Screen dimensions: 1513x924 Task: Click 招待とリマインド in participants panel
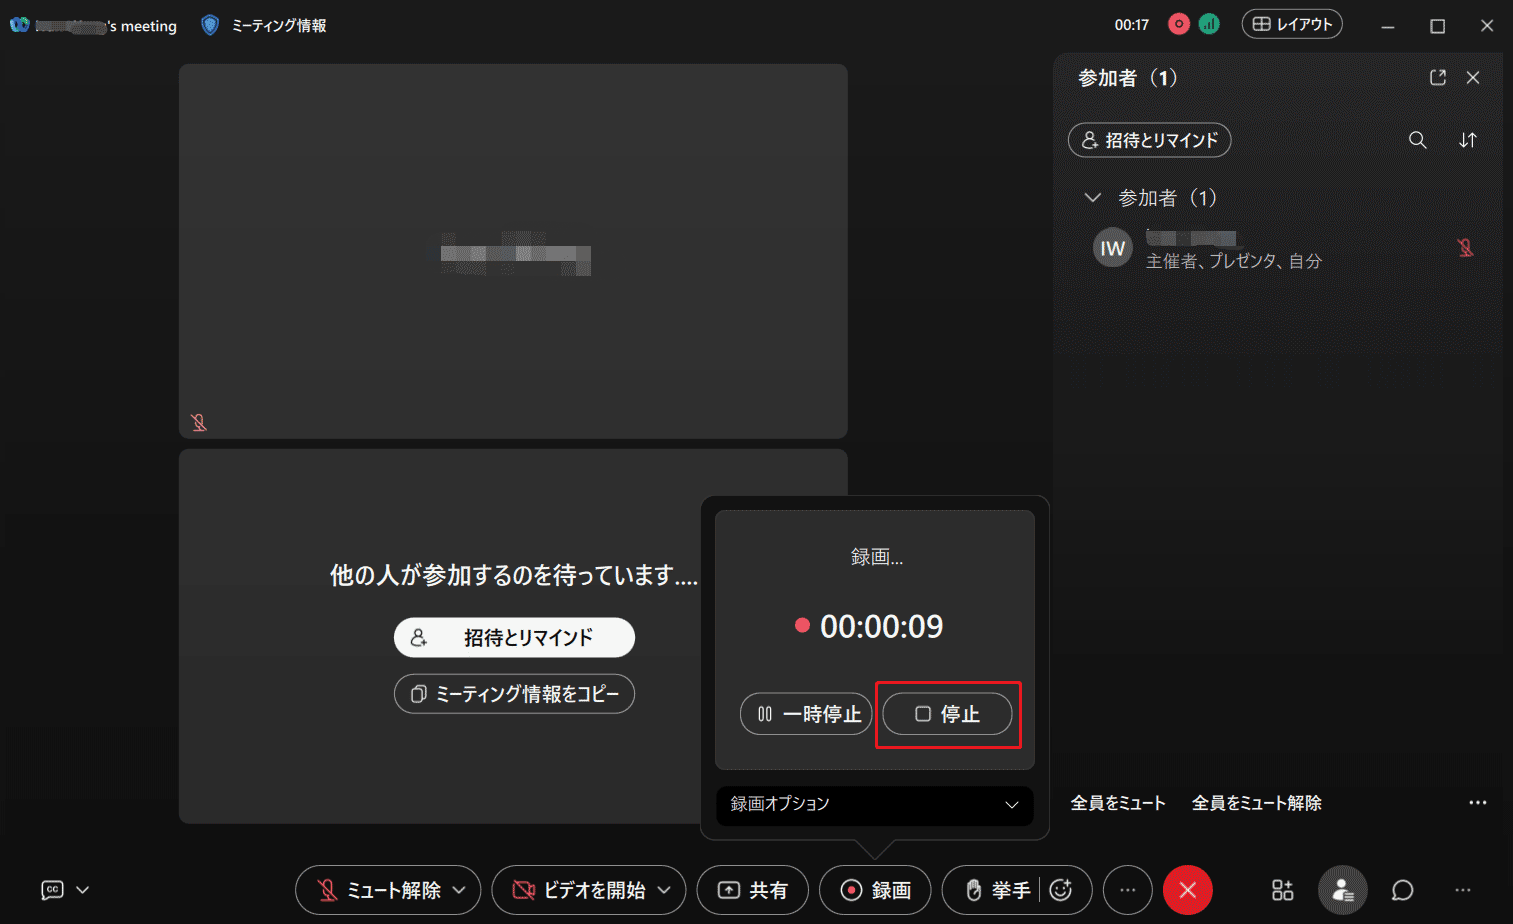pos(1150,140)
